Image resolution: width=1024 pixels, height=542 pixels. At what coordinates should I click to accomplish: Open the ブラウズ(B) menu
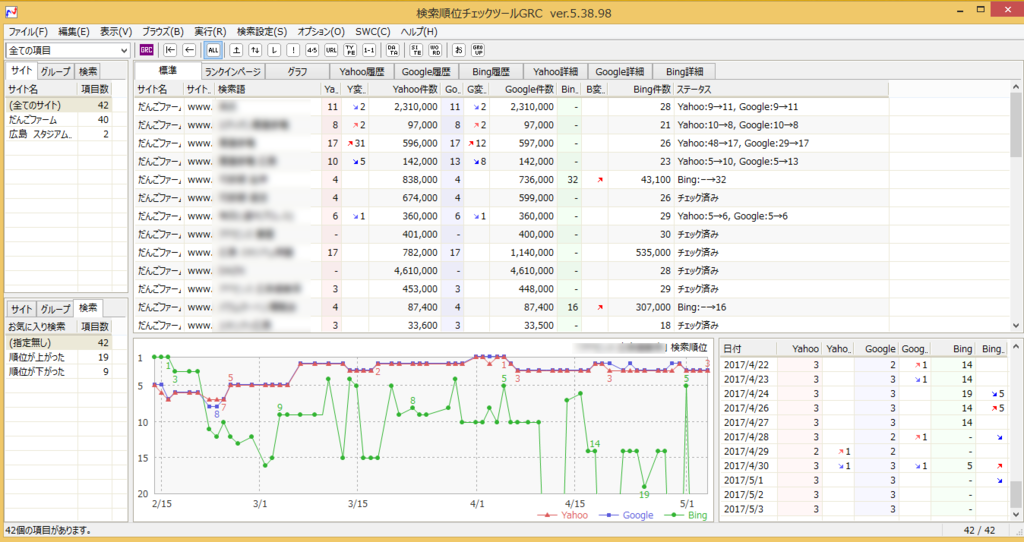(163, 31)
